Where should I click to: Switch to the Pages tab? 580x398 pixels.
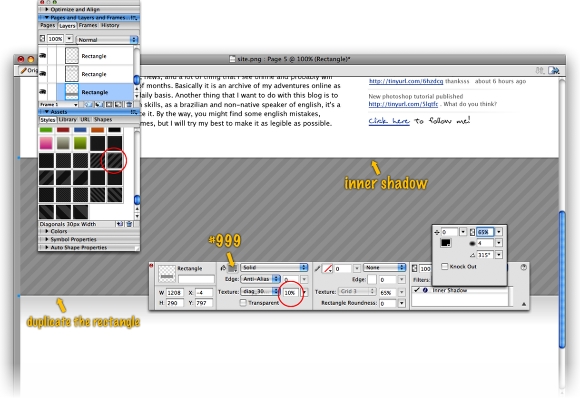click(48, 26)
